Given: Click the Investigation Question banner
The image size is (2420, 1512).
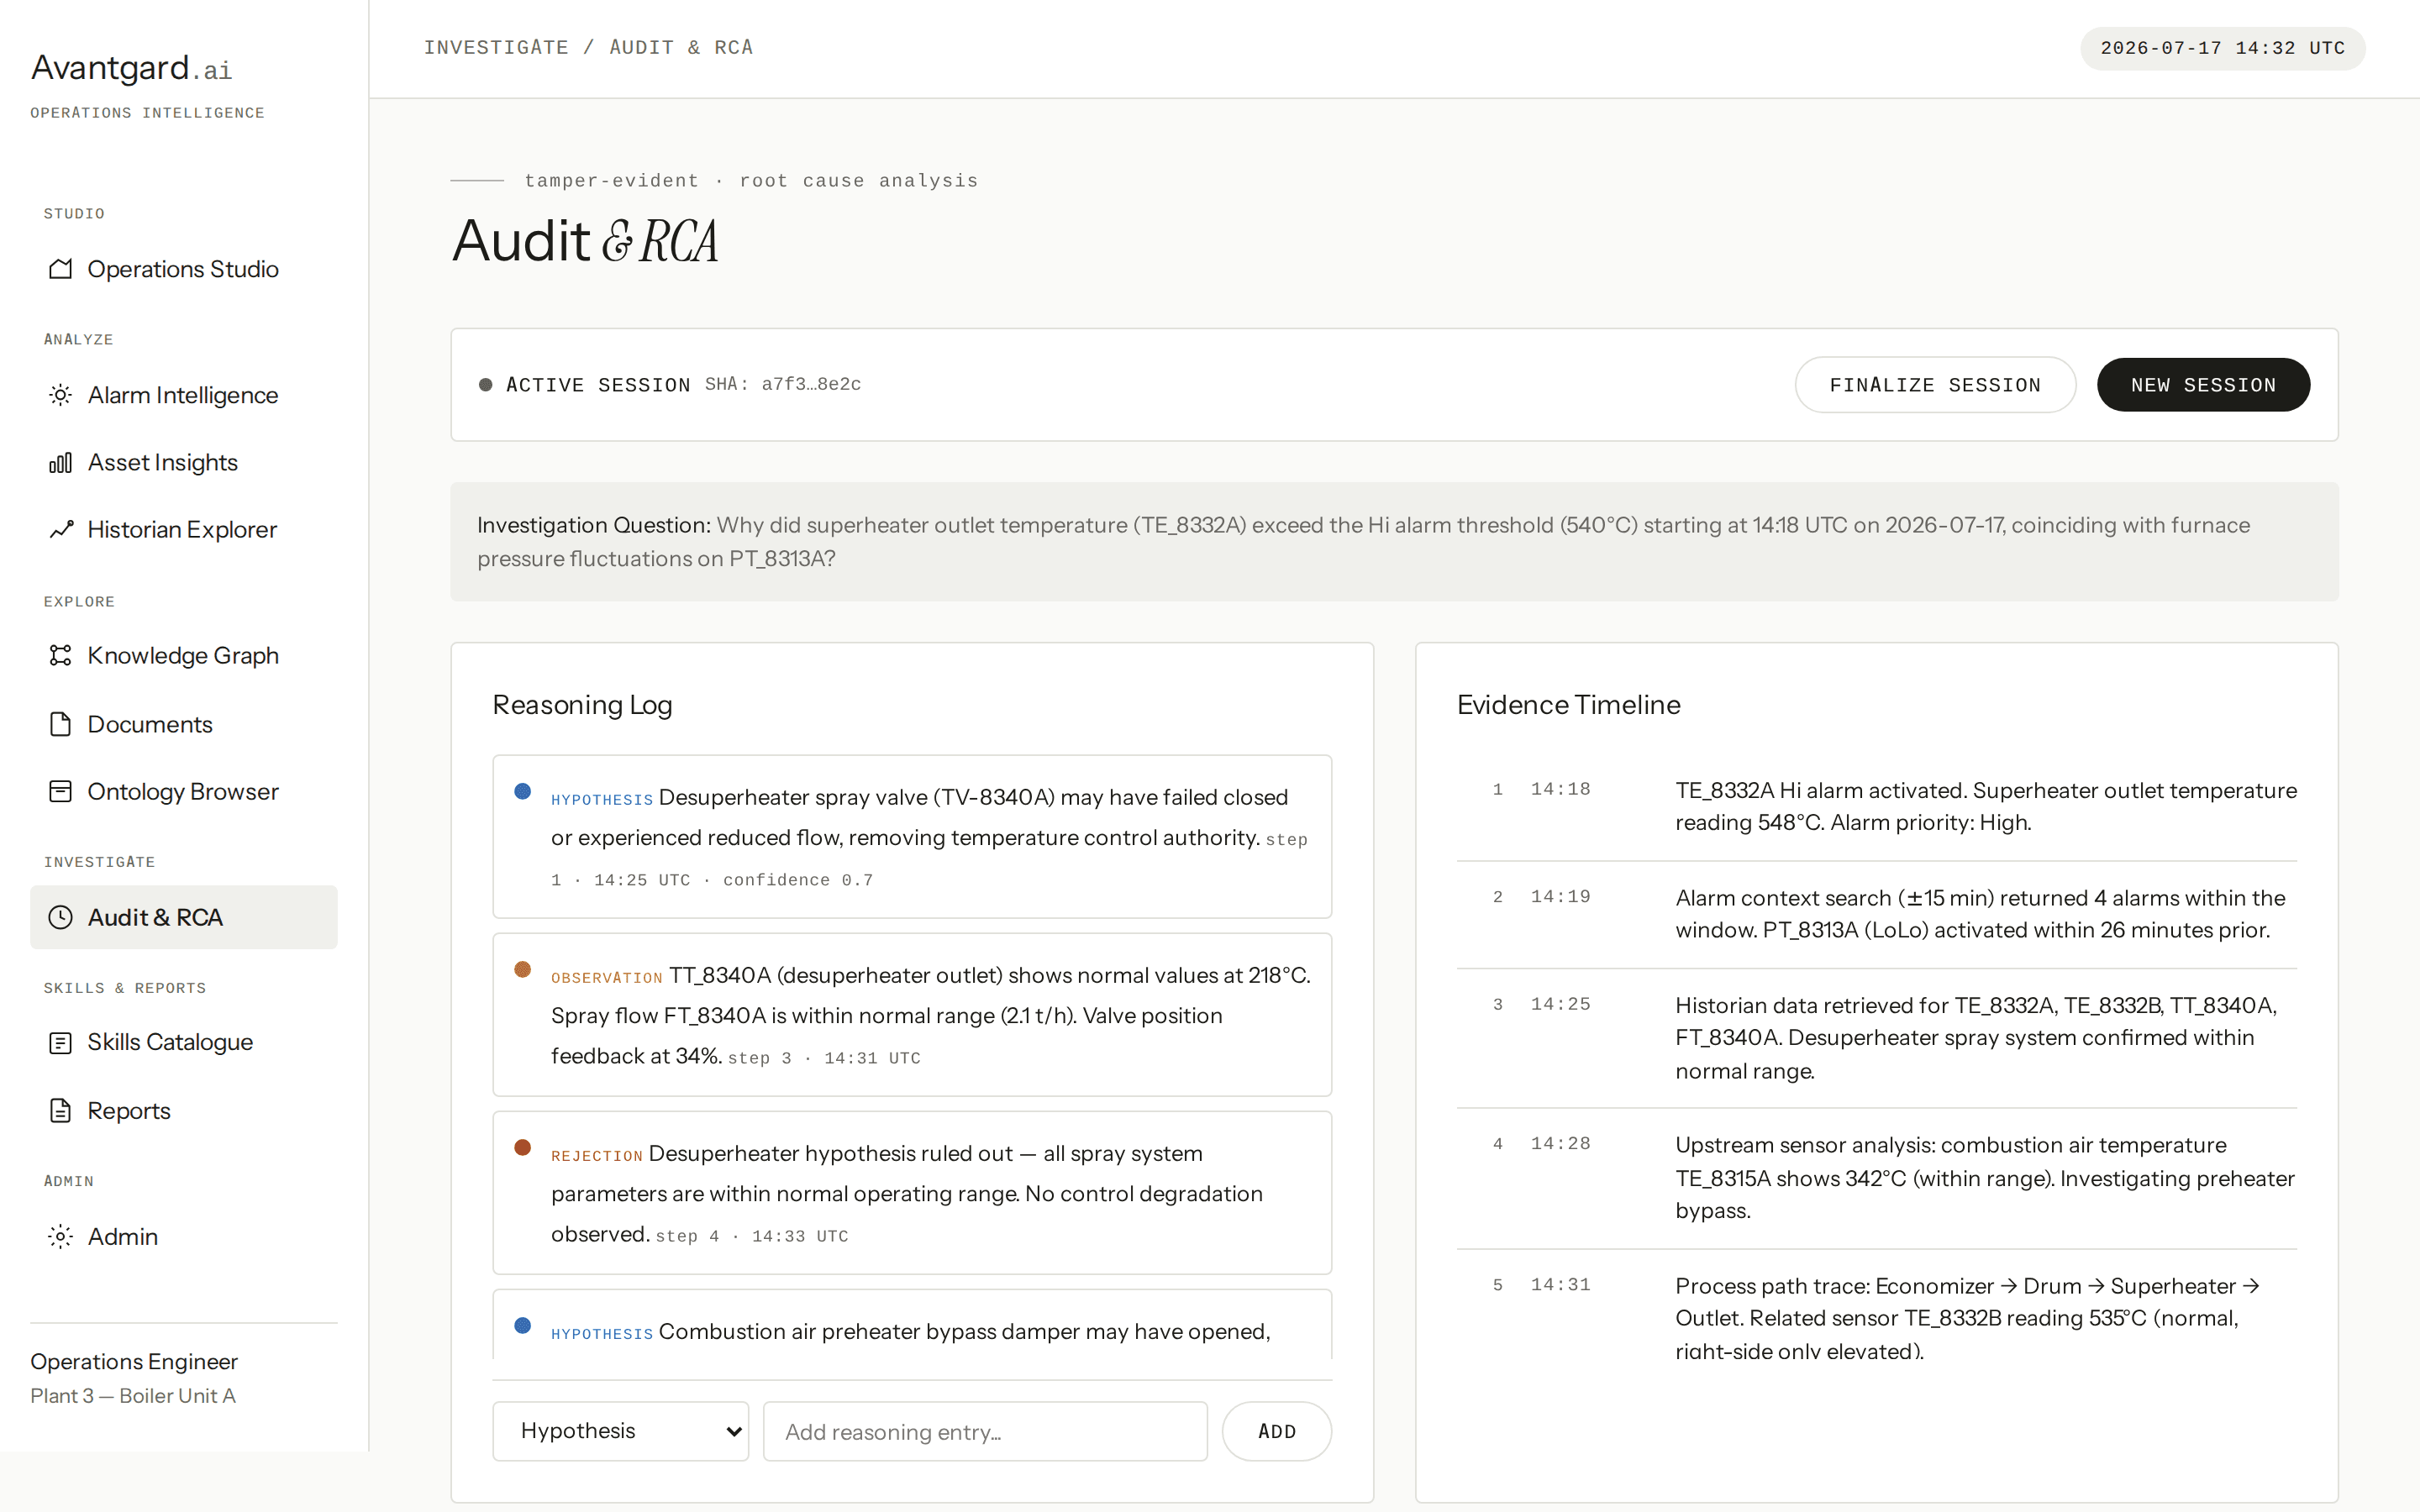Looking at the screenshot, I should click(1394, 542).
